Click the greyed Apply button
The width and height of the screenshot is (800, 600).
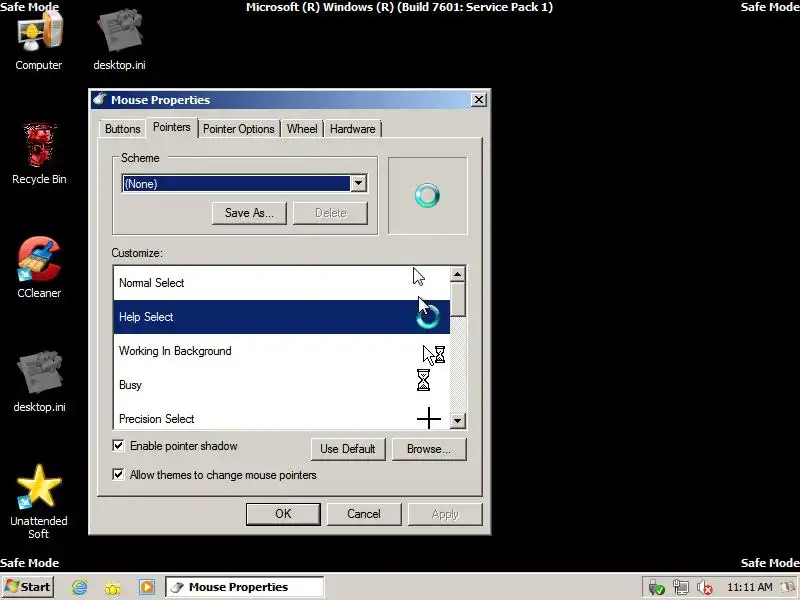point(445,514)
